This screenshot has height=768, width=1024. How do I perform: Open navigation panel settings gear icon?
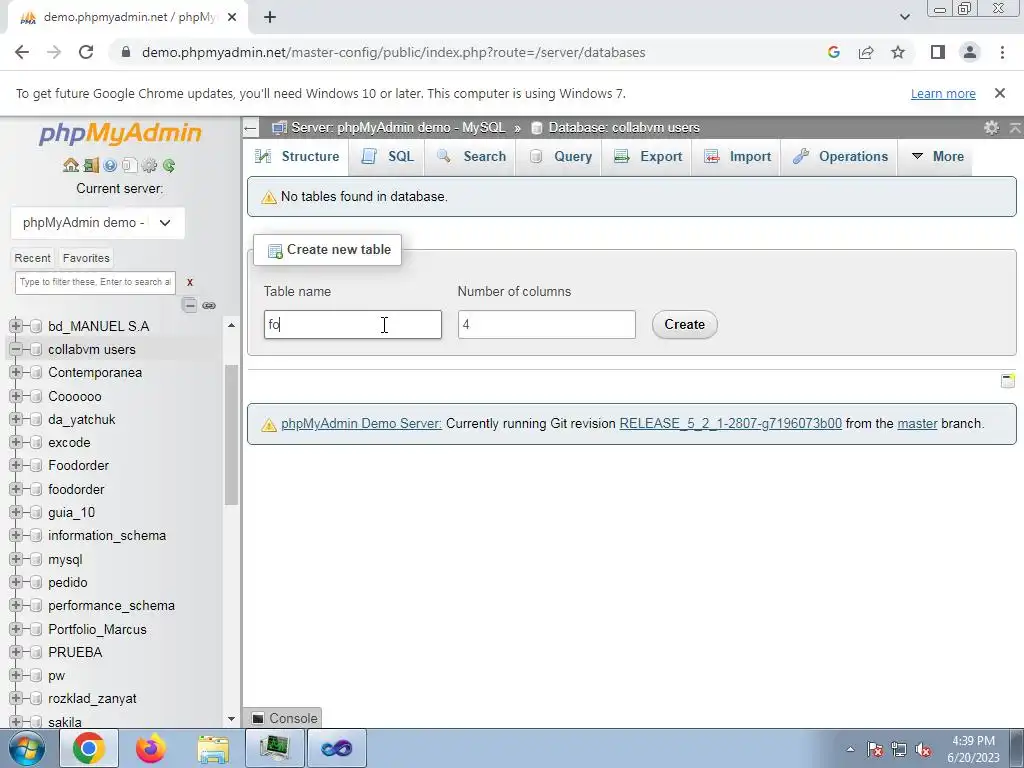(149, 165)
